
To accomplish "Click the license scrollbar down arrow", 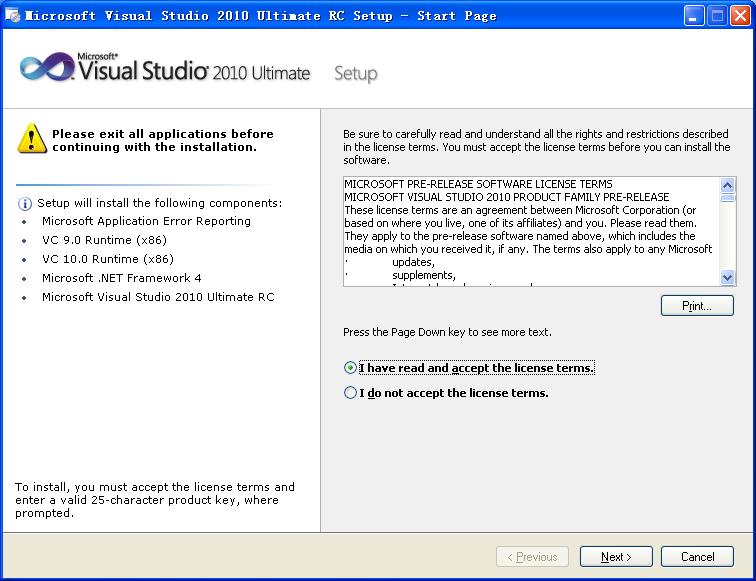I will click(728, 277).
